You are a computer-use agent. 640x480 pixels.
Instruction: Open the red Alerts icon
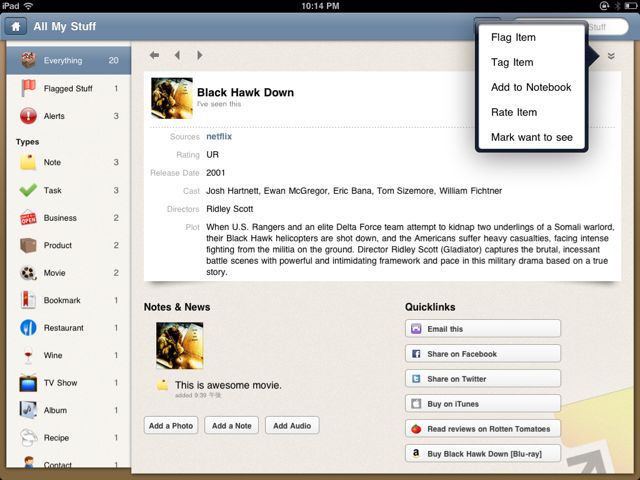point(28,116)
